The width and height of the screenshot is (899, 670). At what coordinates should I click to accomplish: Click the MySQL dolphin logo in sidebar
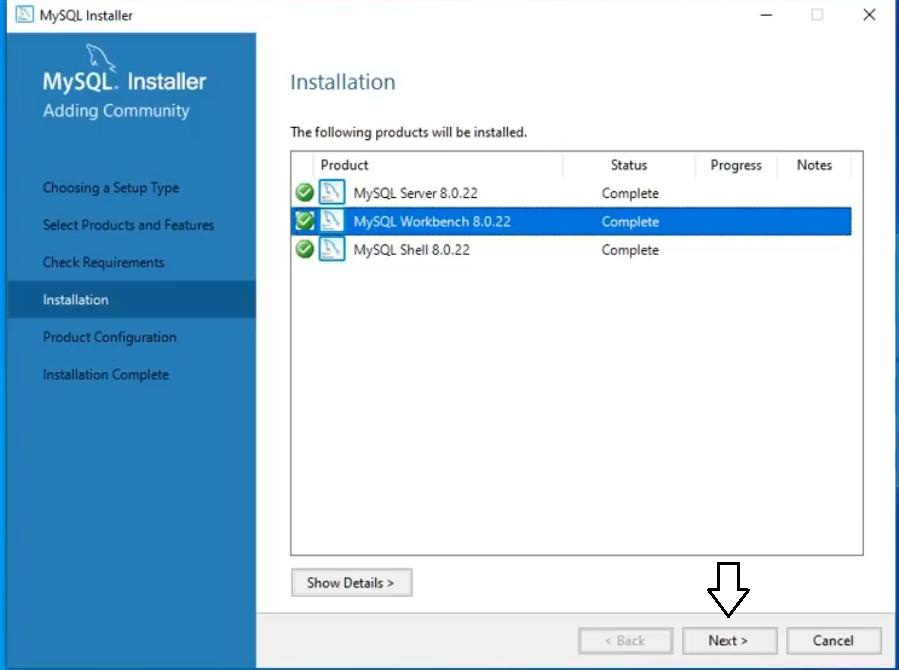[x=100, y=58]
